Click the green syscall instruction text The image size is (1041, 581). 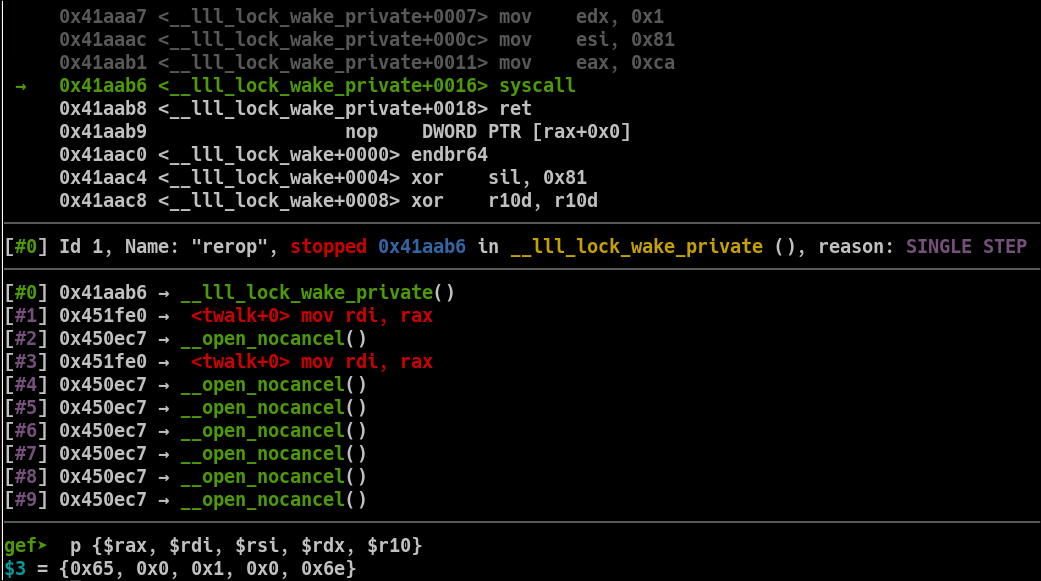click(x=537, y=87)
